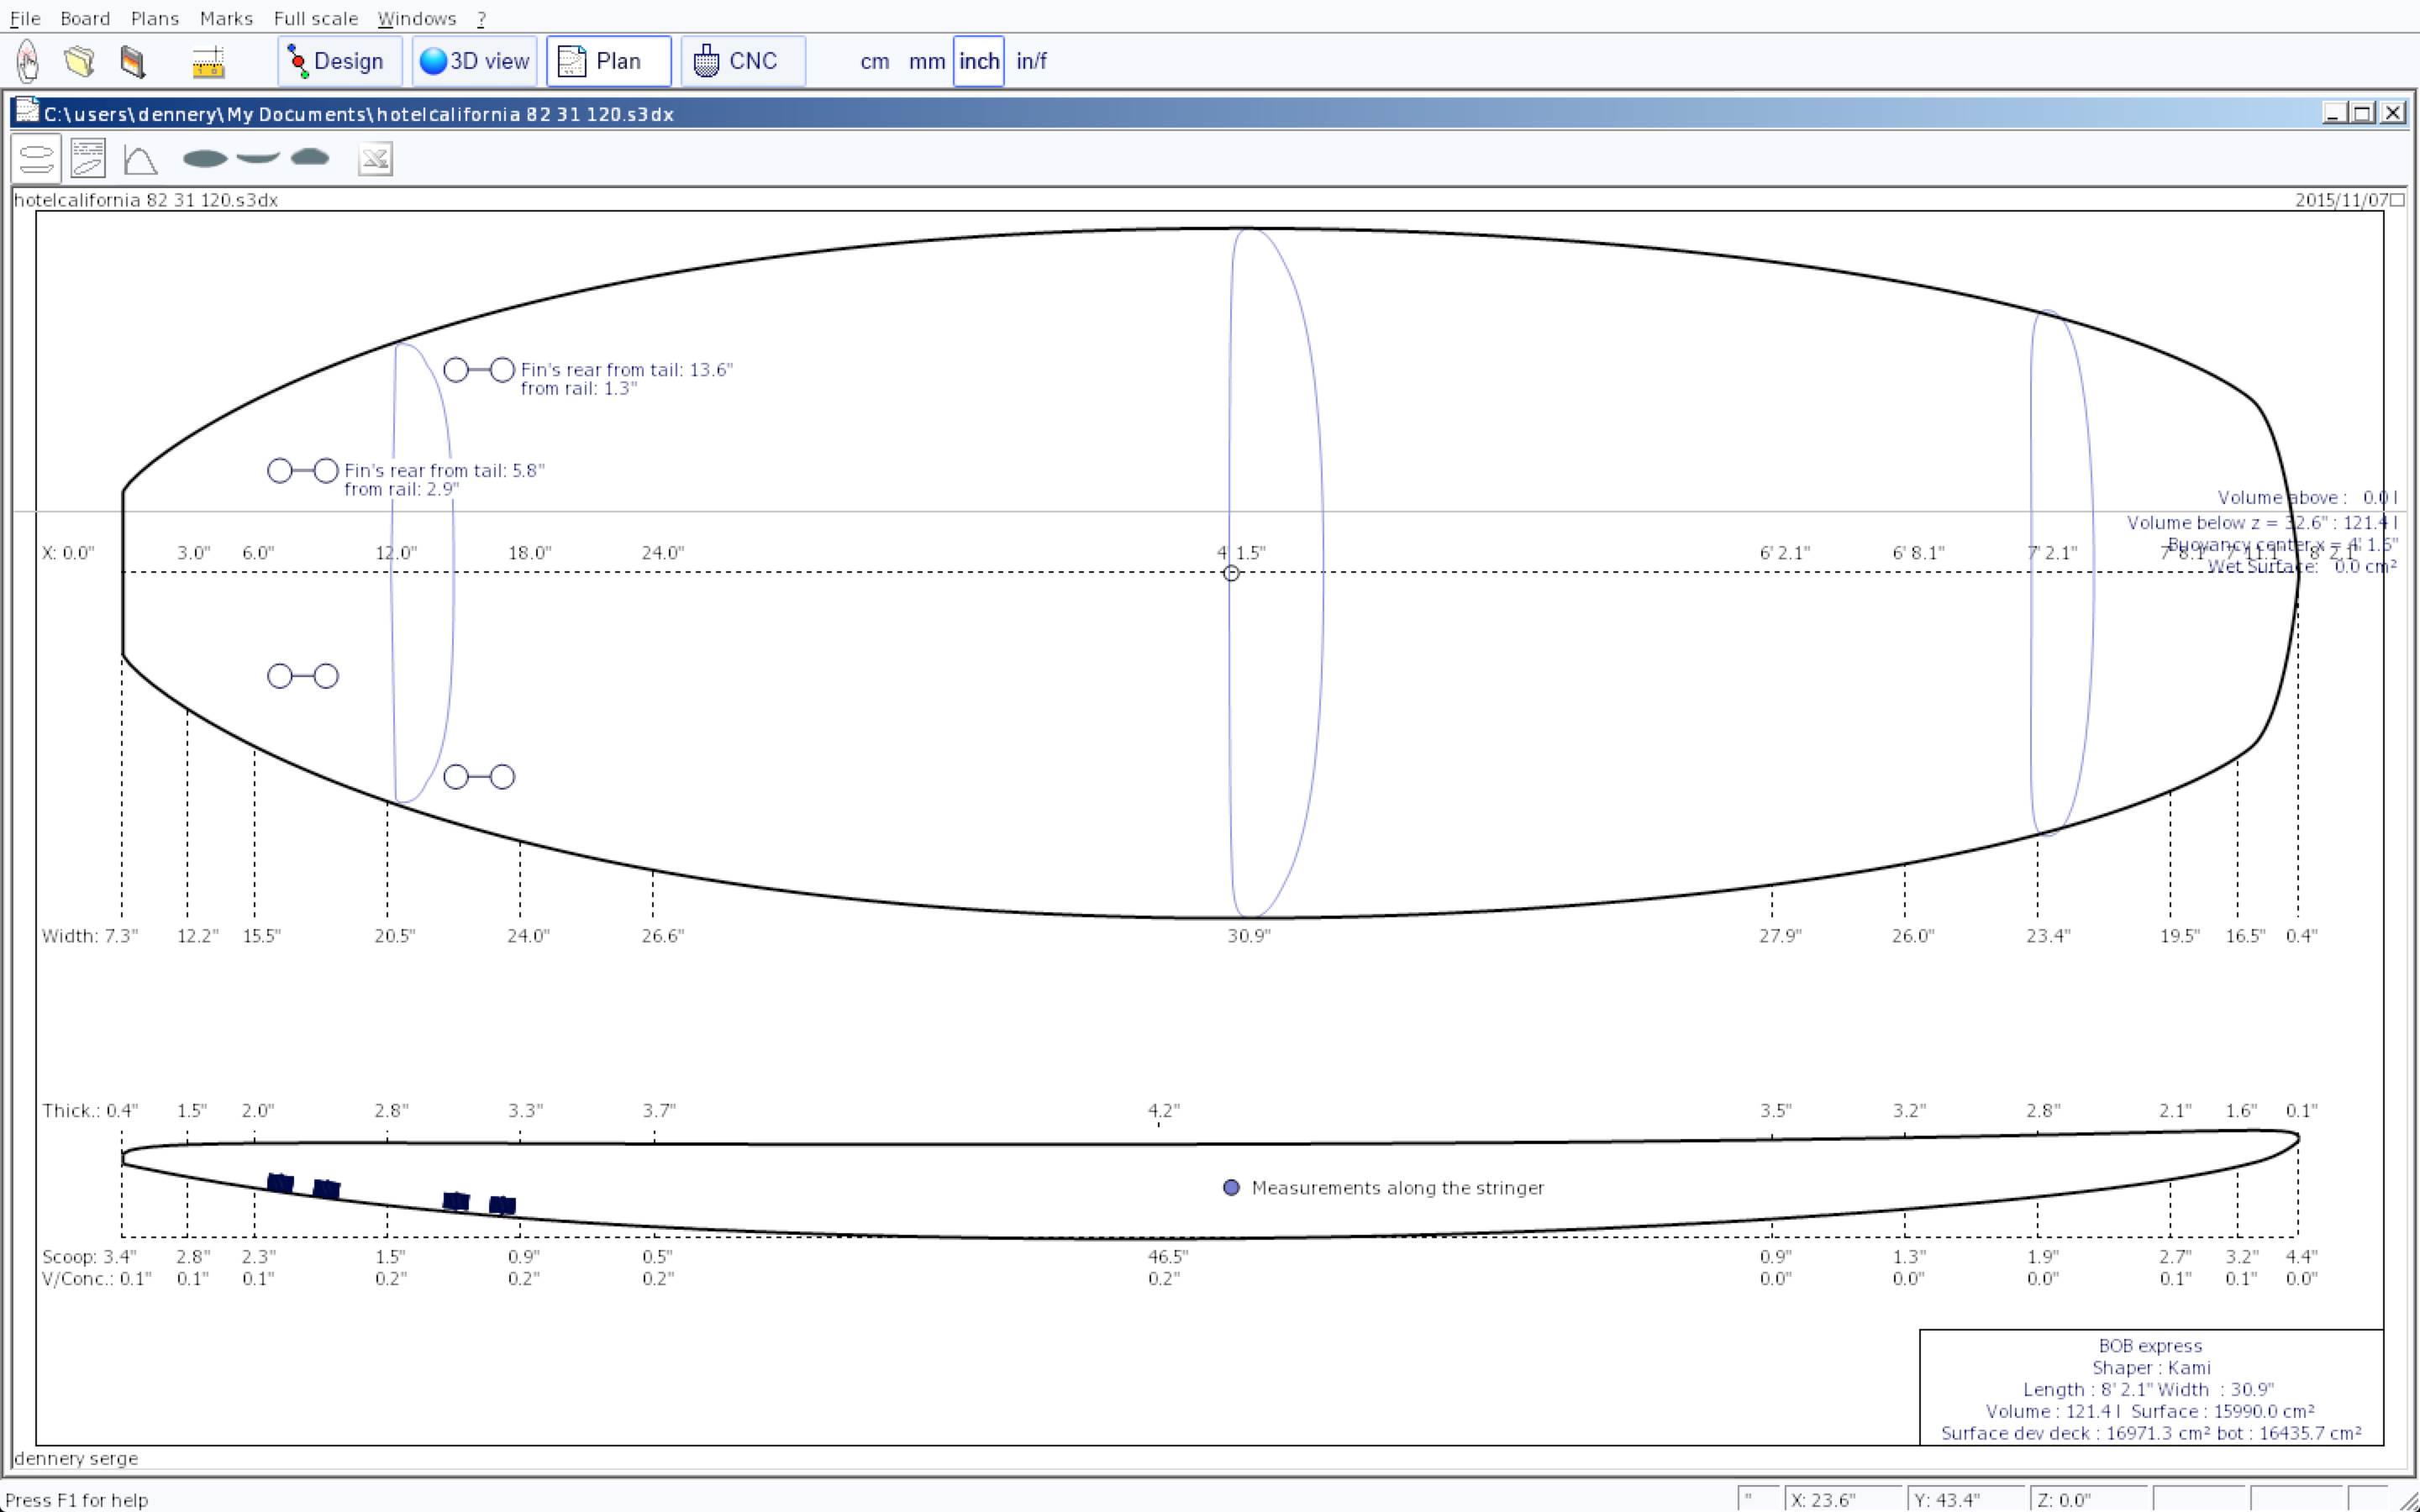Select the yellow ruler measurement tool
Viewport: 2420px width, 1512px height.
point(208,62)
